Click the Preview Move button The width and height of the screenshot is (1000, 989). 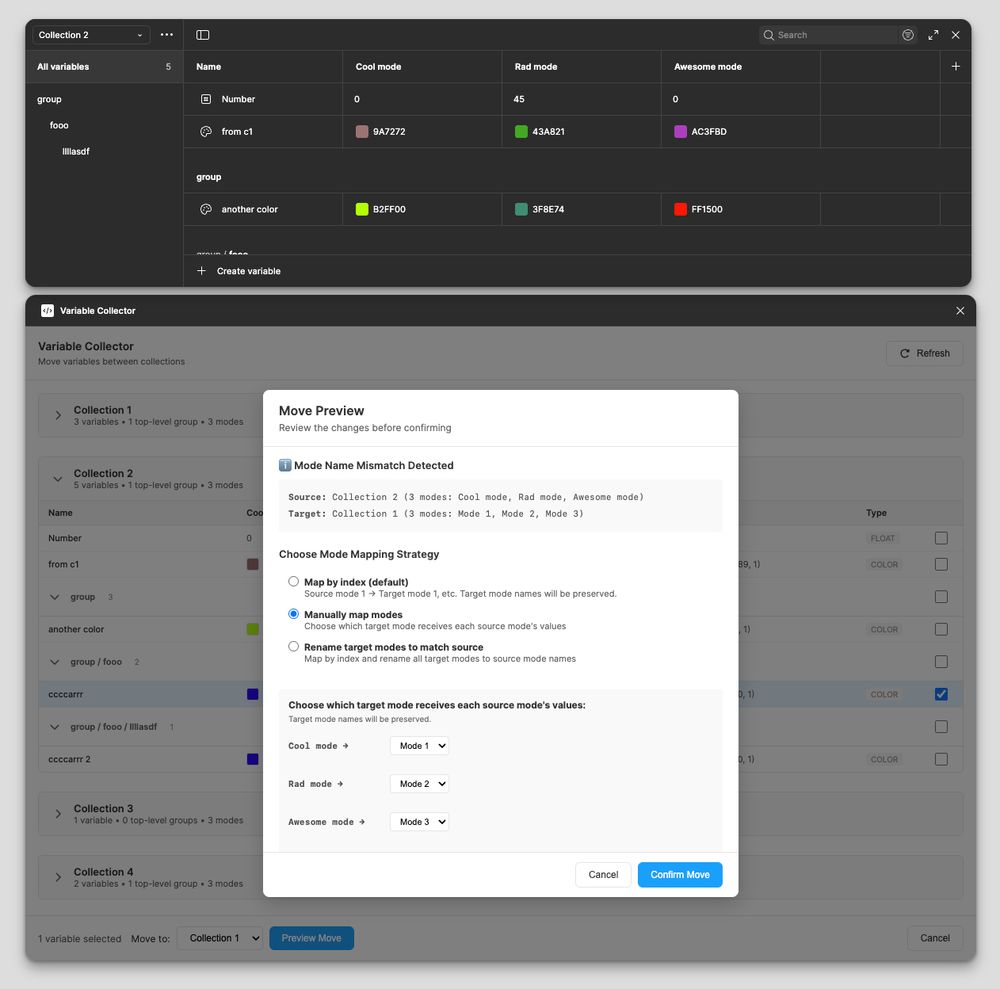tap(311, 938)
